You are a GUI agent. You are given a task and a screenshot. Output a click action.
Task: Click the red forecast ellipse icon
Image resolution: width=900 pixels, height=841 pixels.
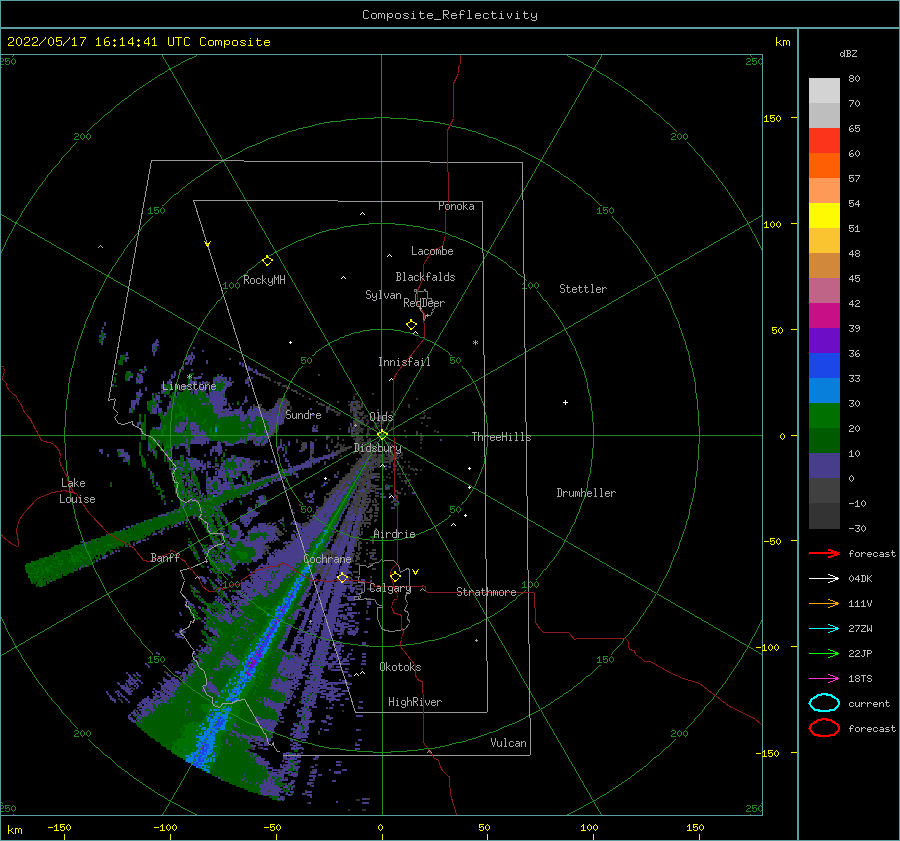(824, 728)
